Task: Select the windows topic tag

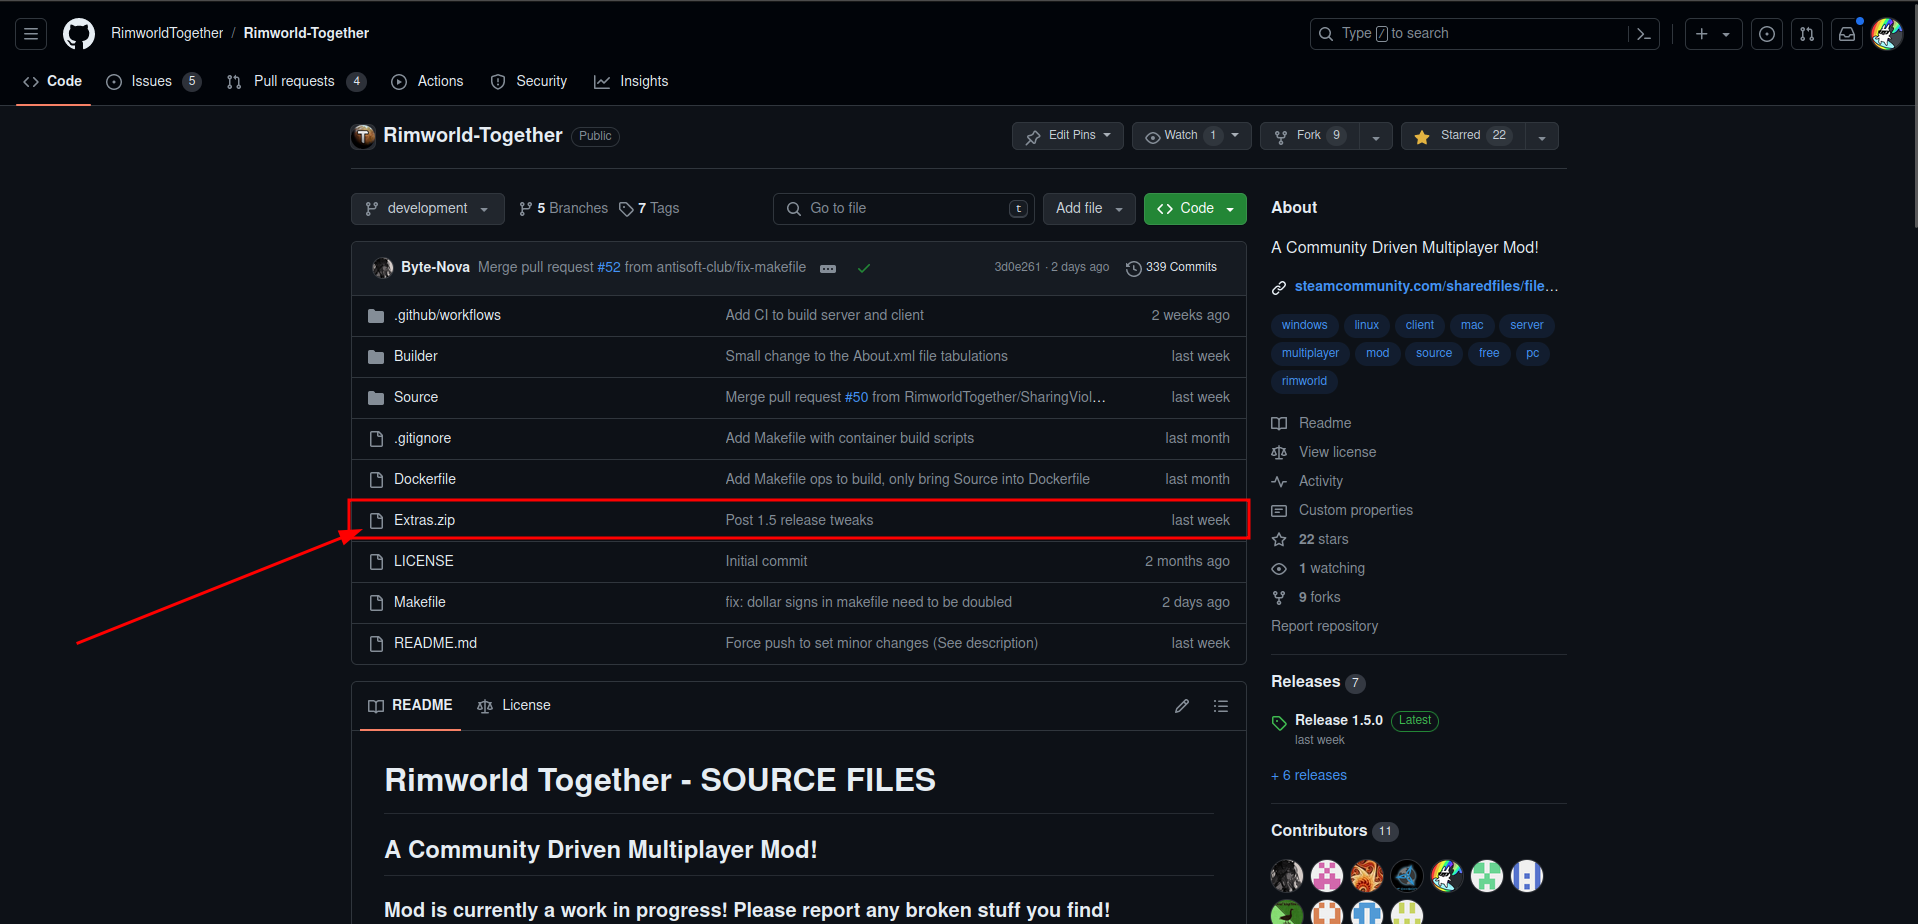Action: tap(1304, 325)
